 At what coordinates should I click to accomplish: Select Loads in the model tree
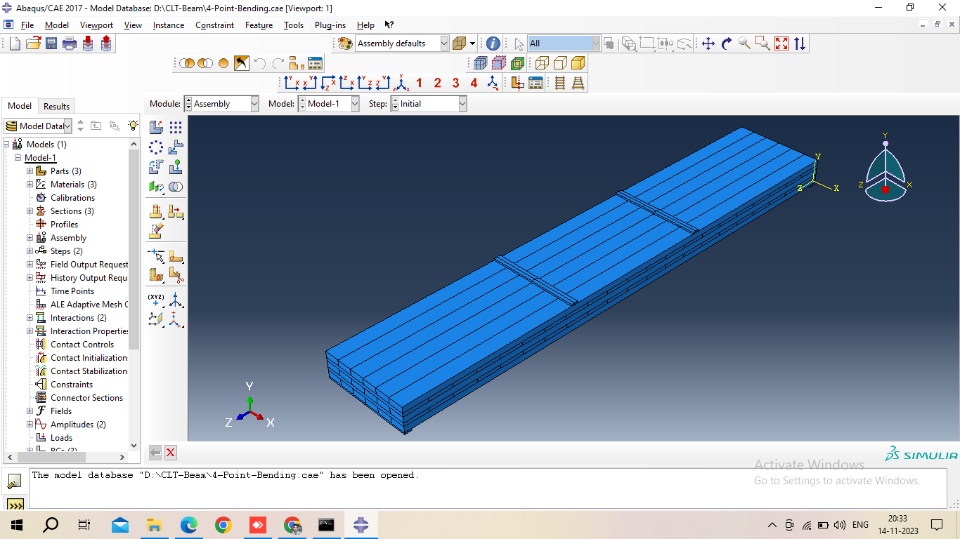pos(61,438)
